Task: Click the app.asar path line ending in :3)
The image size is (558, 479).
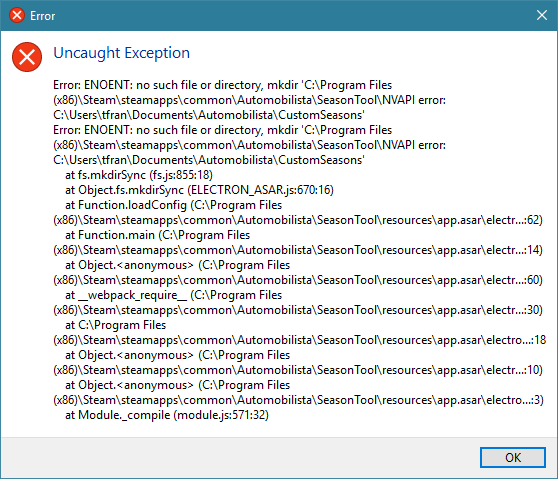Action: tap(299, 400)
